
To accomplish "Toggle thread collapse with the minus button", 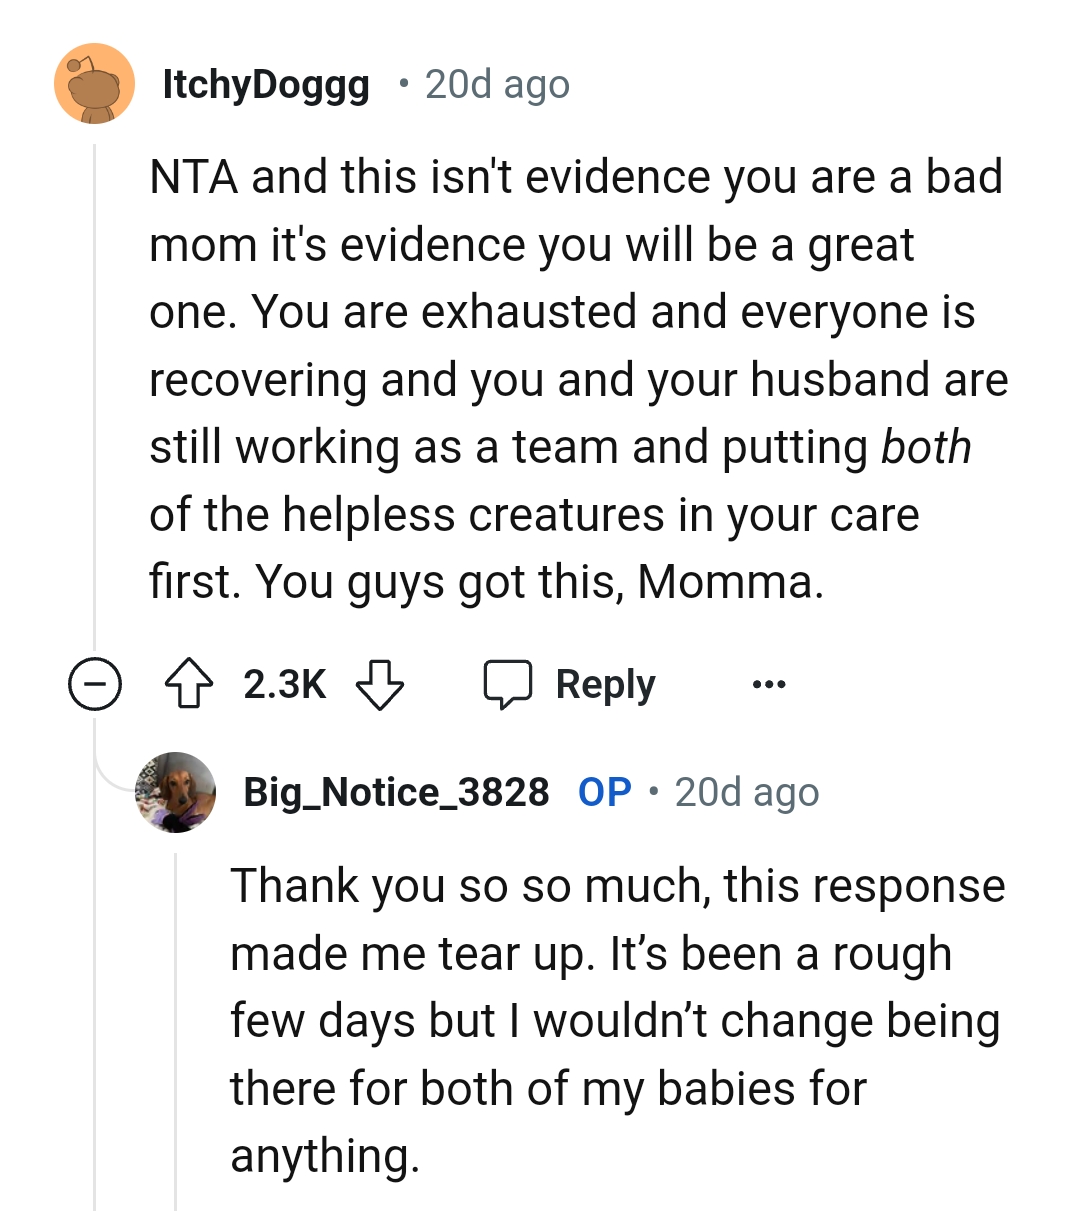I will (x=95, y=684).
